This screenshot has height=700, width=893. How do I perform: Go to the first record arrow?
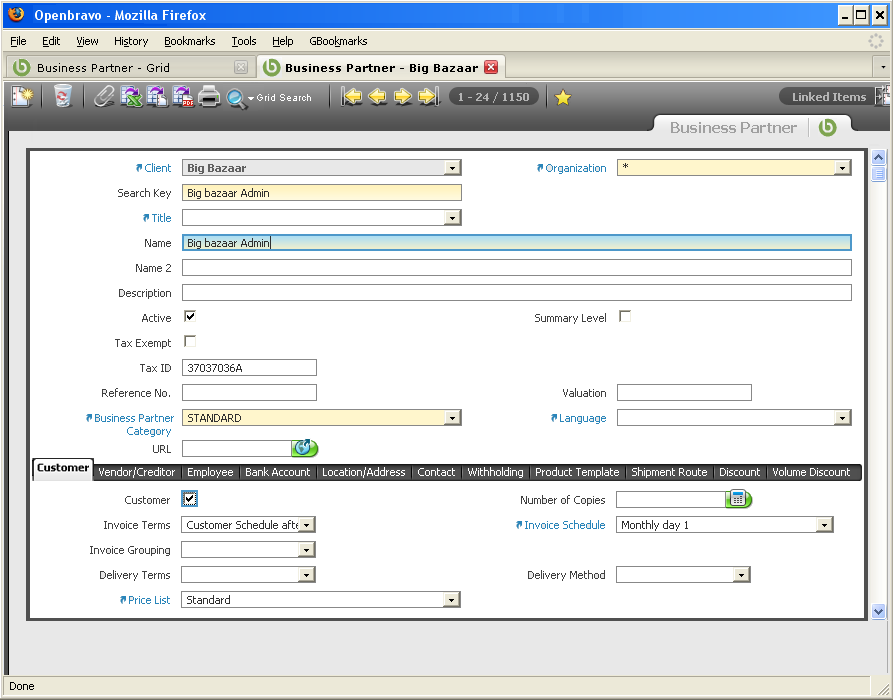(351, 97)
